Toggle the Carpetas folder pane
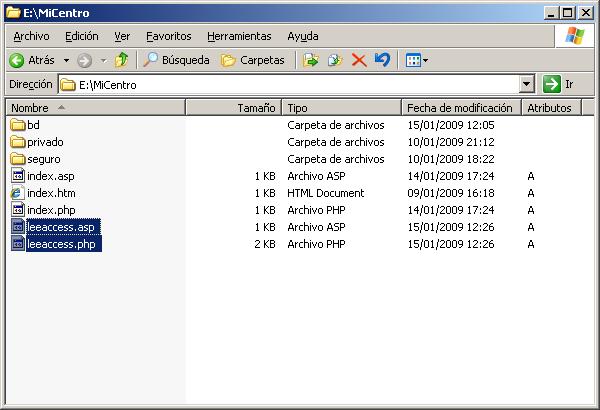The width and height of the screenshot is (600, 410). pos(252,60)
